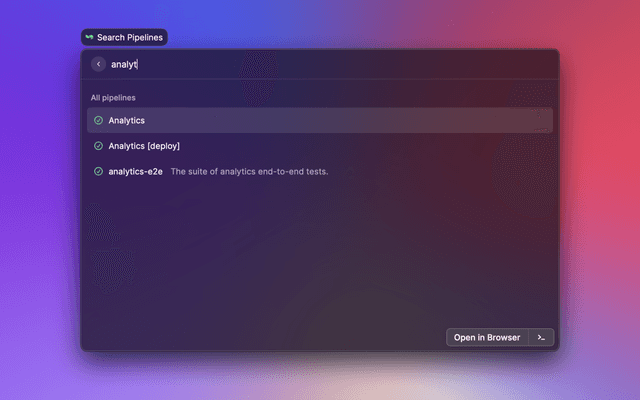Click the Open in Browser button
The image size is (640, 400).
click(487, 338)
